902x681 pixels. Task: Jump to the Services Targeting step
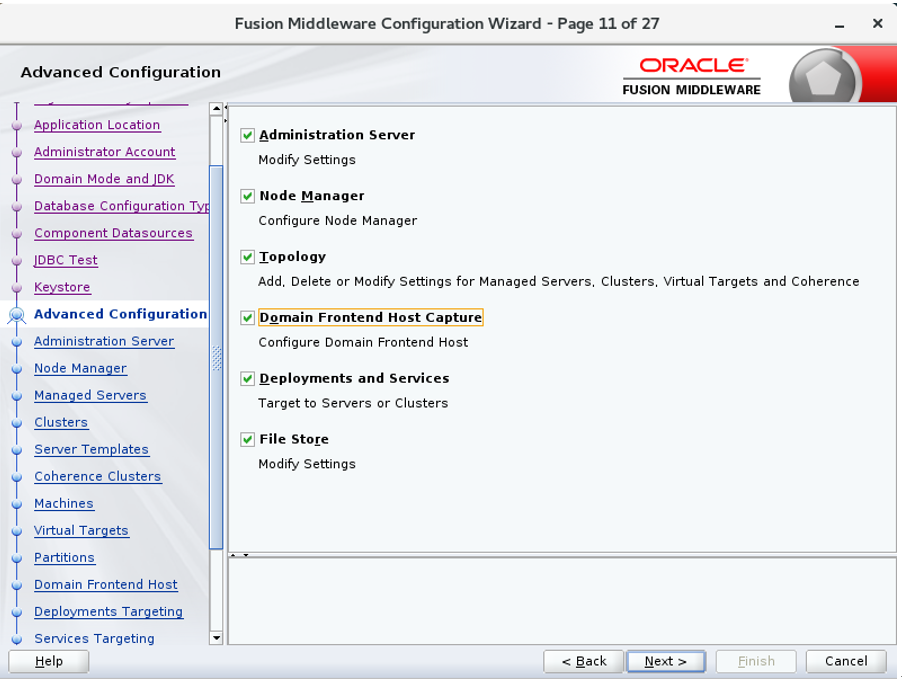(94, 638)
